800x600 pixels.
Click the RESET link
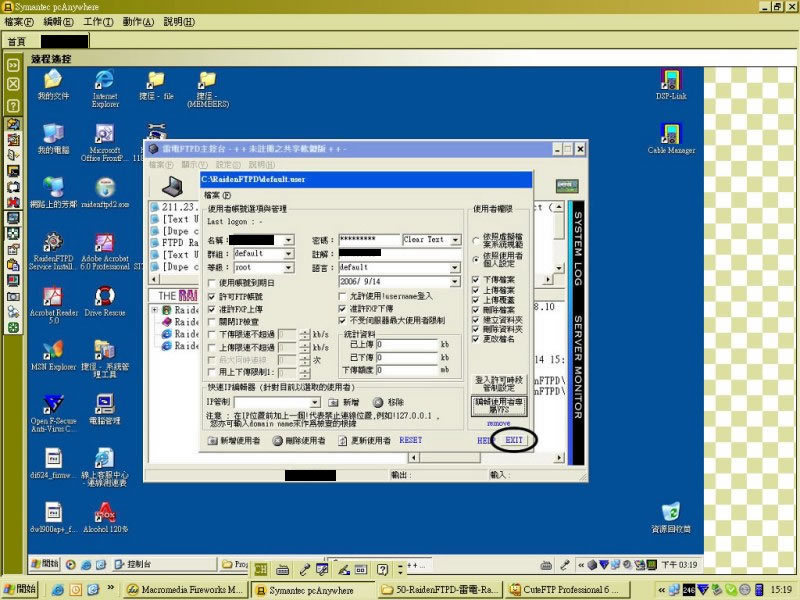coord(411,440)
